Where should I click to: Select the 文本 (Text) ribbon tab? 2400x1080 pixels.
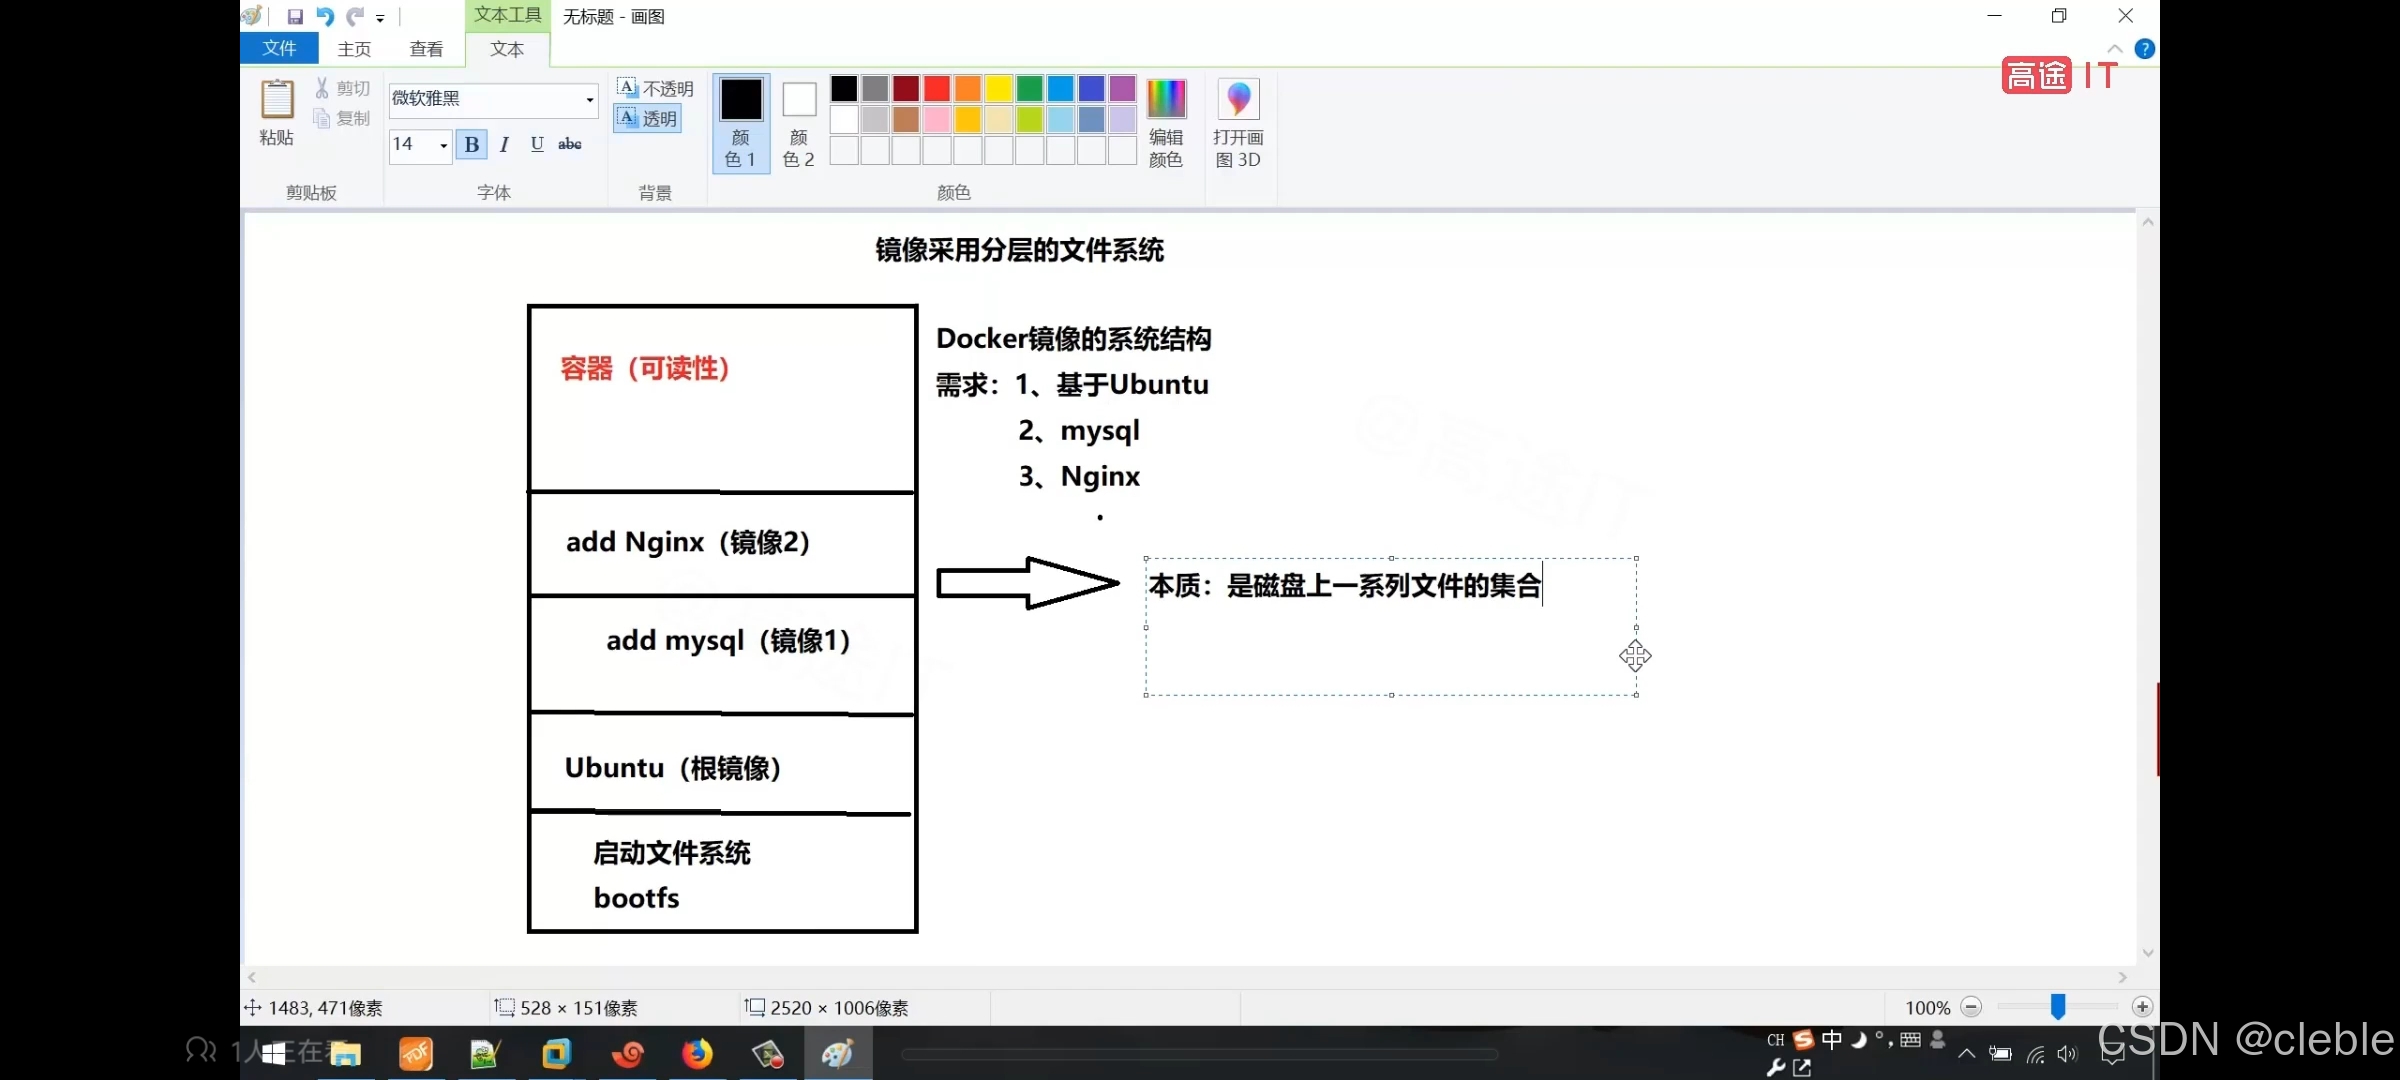[507, 49]
